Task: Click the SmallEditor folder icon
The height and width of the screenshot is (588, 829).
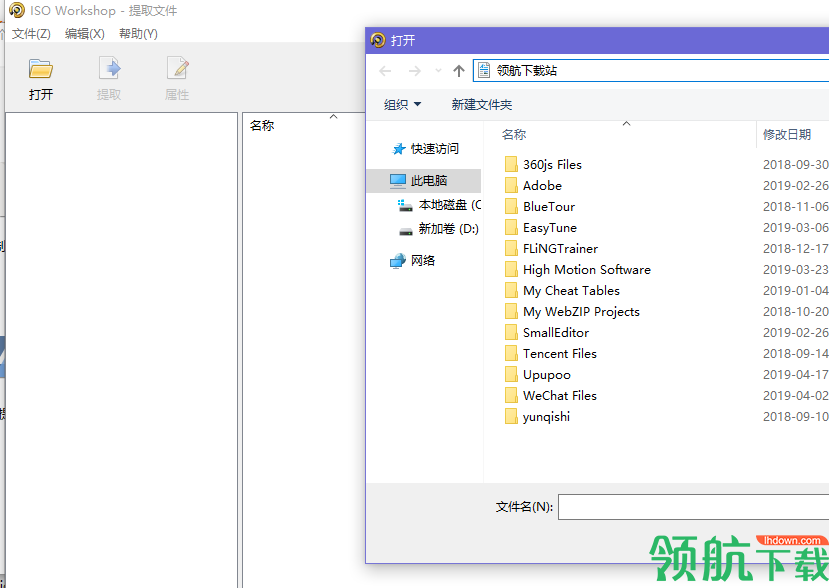Action: [x=511, y=333]
